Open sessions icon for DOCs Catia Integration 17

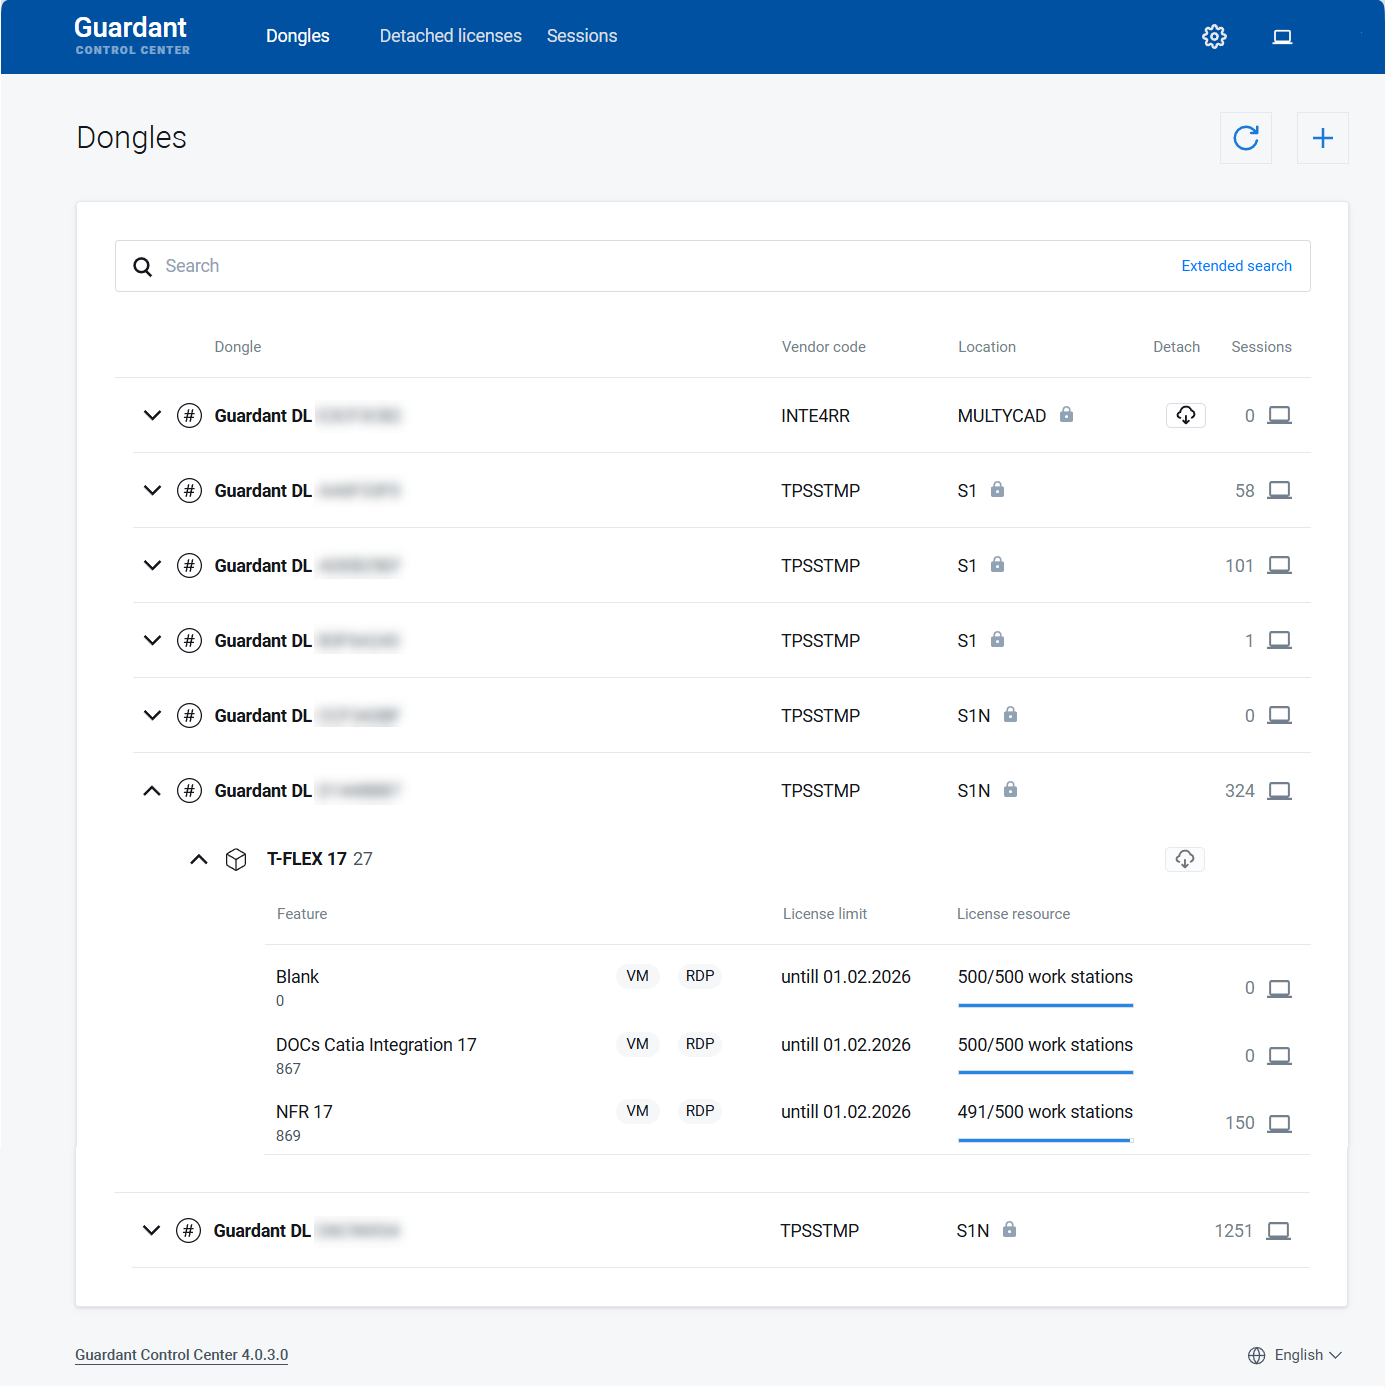(x=1280, y=1056)
